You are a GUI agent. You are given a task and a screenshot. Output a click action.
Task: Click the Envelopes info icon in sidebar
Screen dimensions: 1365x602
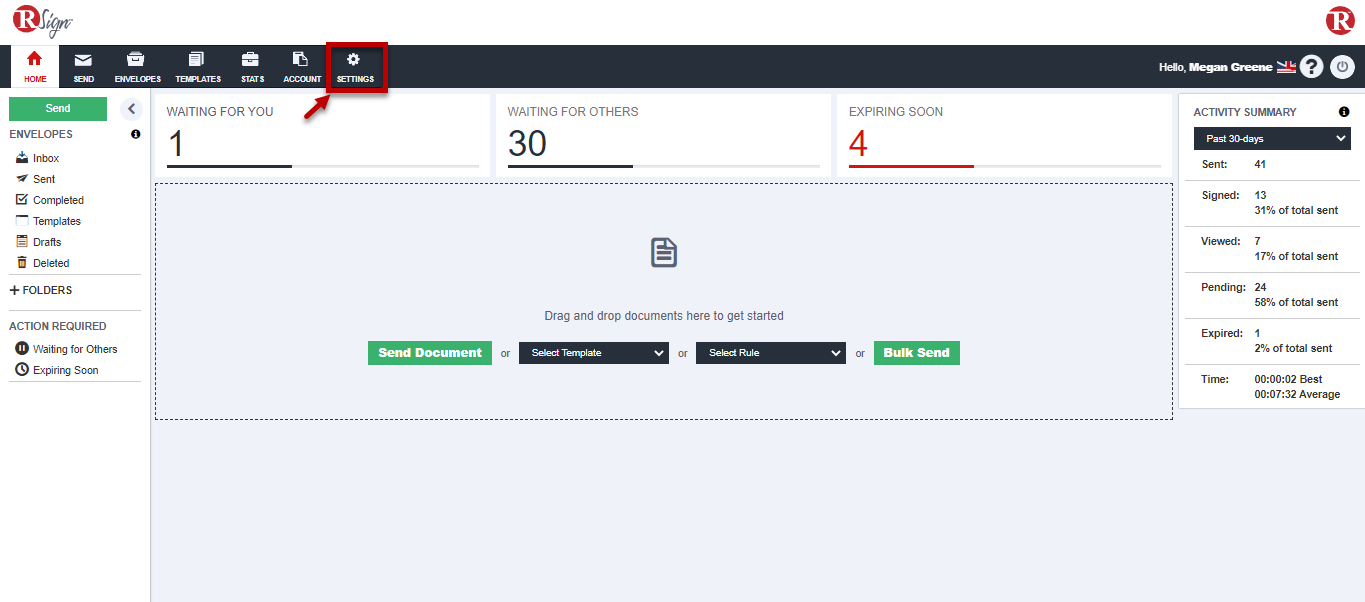pos(136,134)
